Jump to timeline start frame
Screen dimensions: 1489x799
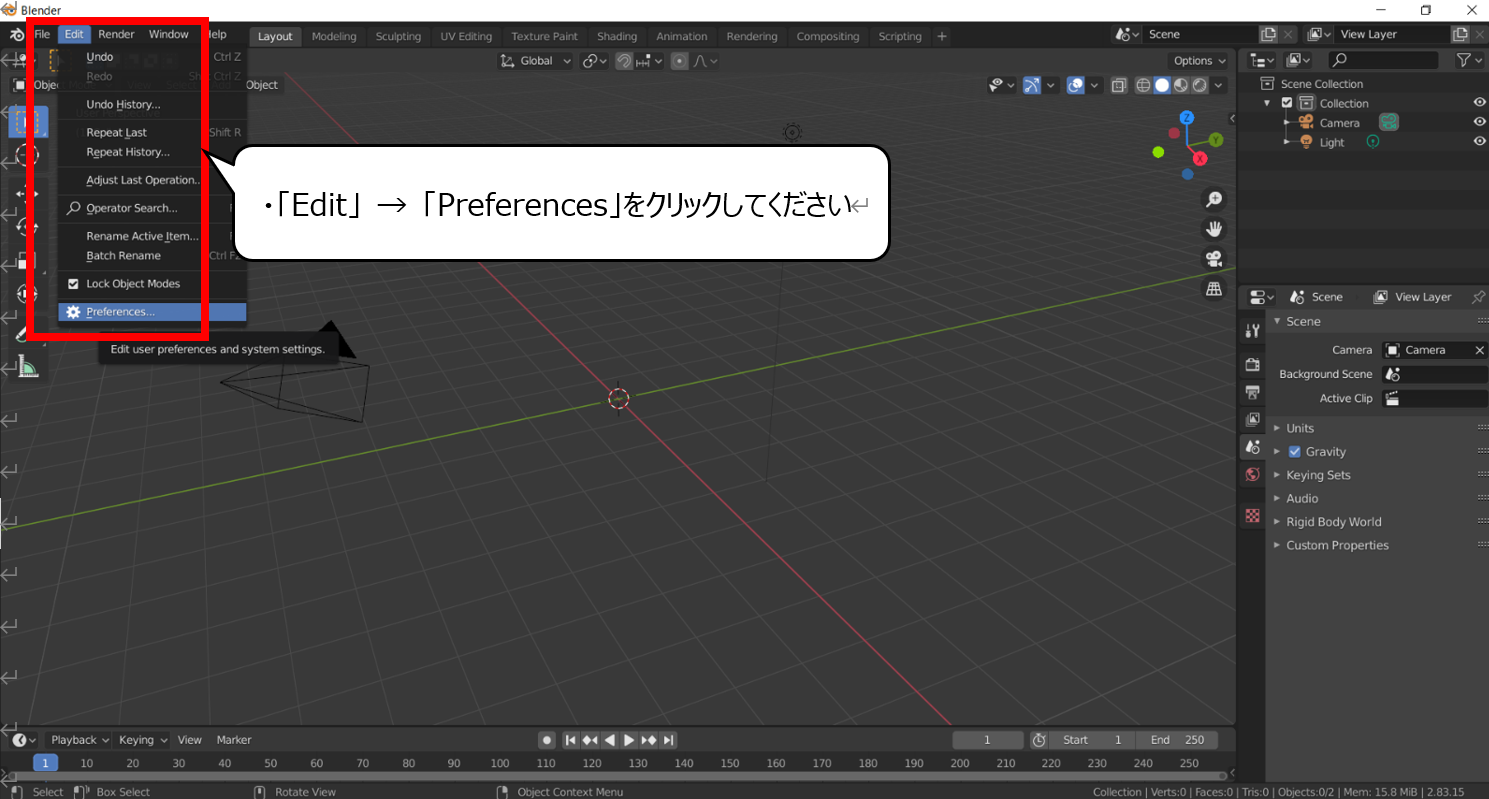click(x=570, y=740)
